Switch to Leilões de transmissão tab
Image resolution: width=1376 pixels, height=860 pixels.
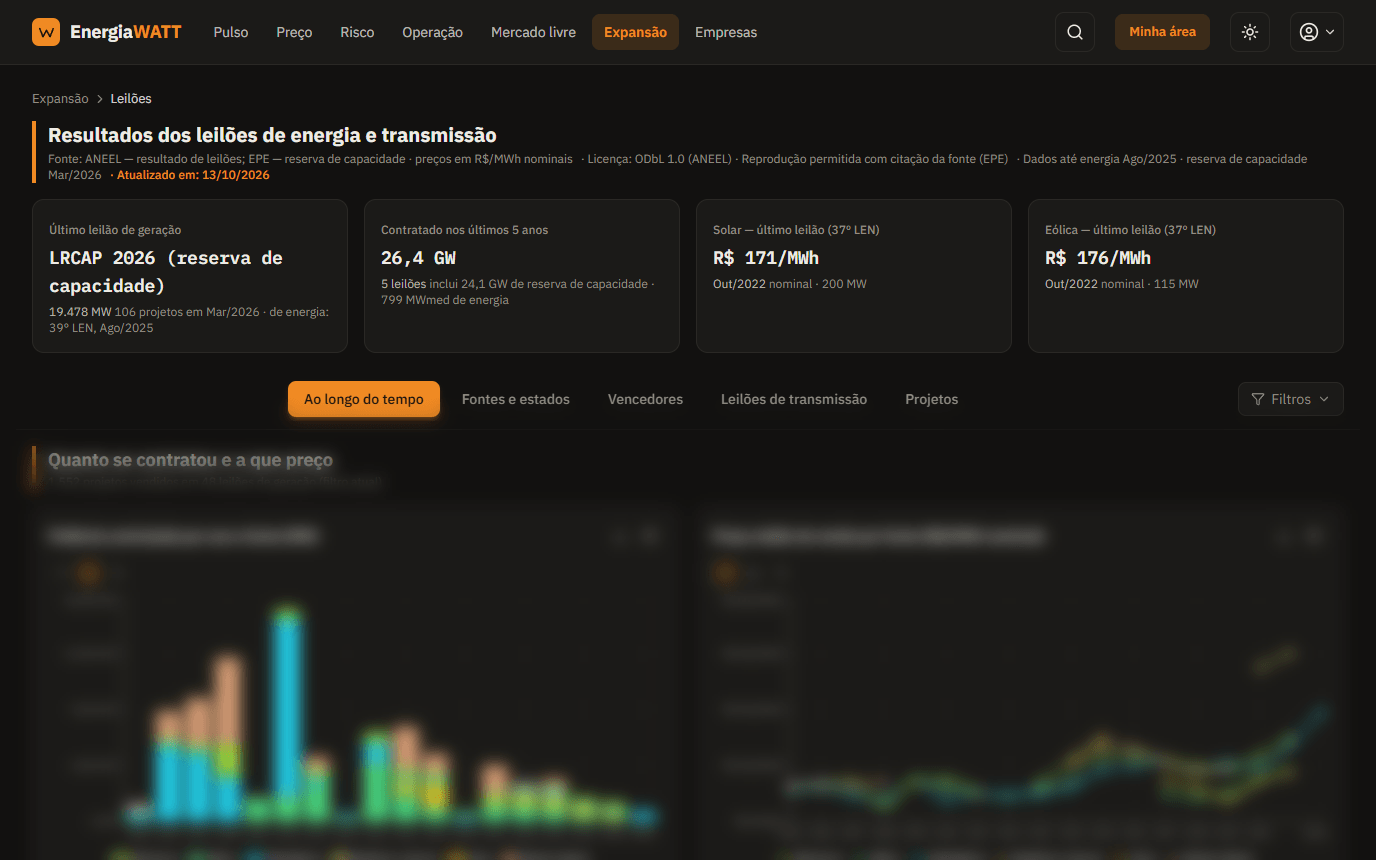(x=794, y=399)
